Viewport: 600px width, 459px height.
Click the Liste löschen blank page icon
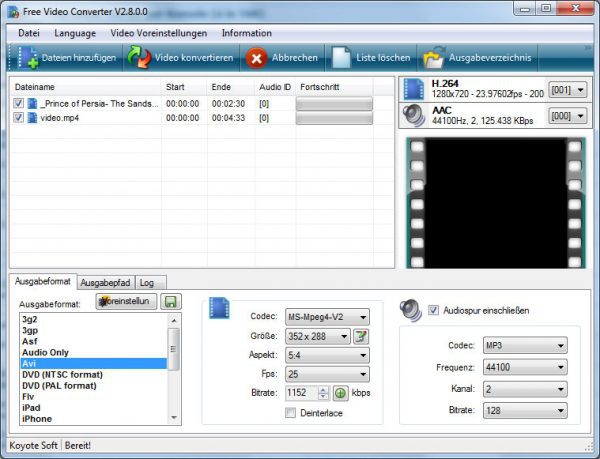[x=341, y=58]
